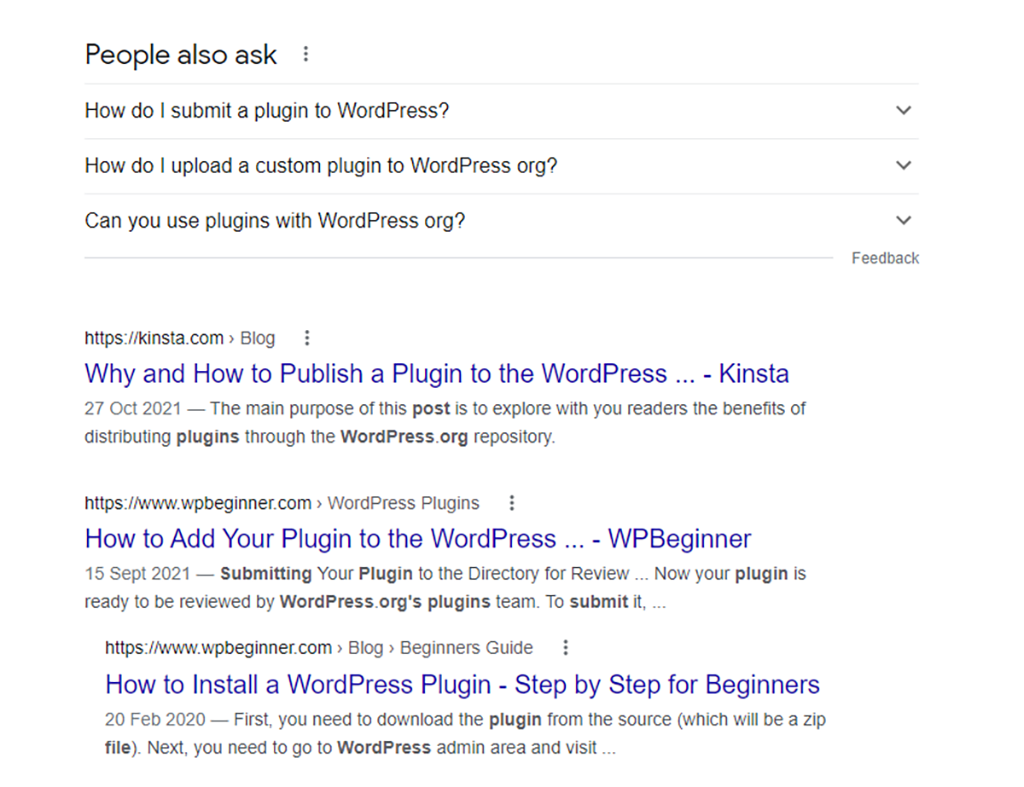Click the 'WordPress Plugins' breadcrumb text
This screenshot has height=787, width=1024.
(x=403, y=503)
